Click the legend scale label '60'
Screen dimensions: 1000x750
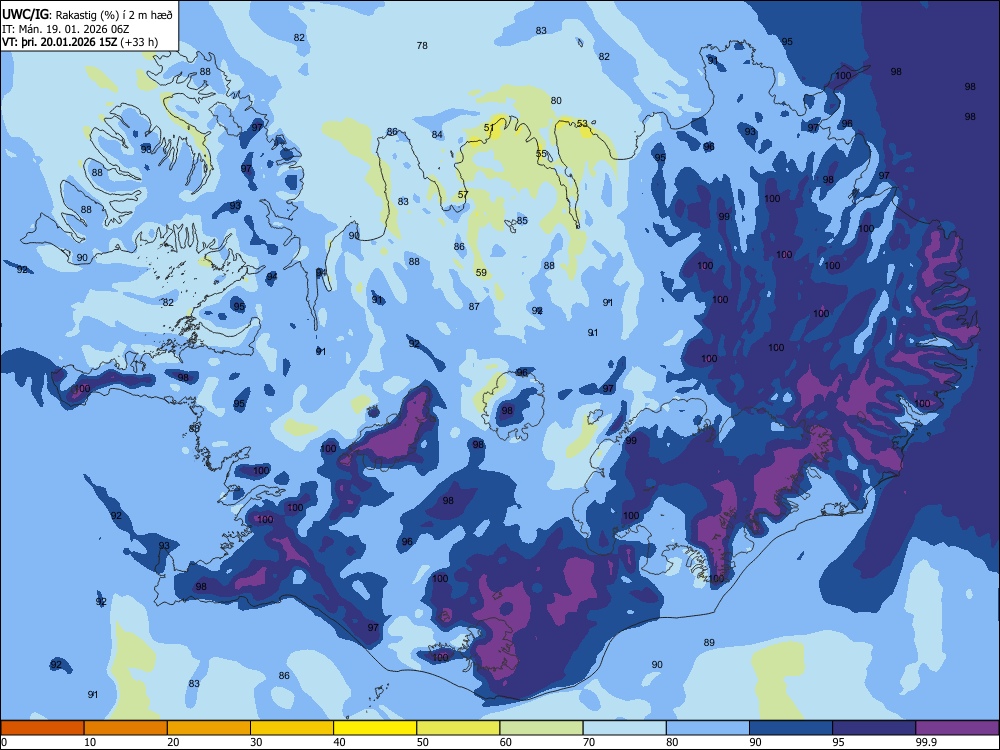tap(506, 742)
